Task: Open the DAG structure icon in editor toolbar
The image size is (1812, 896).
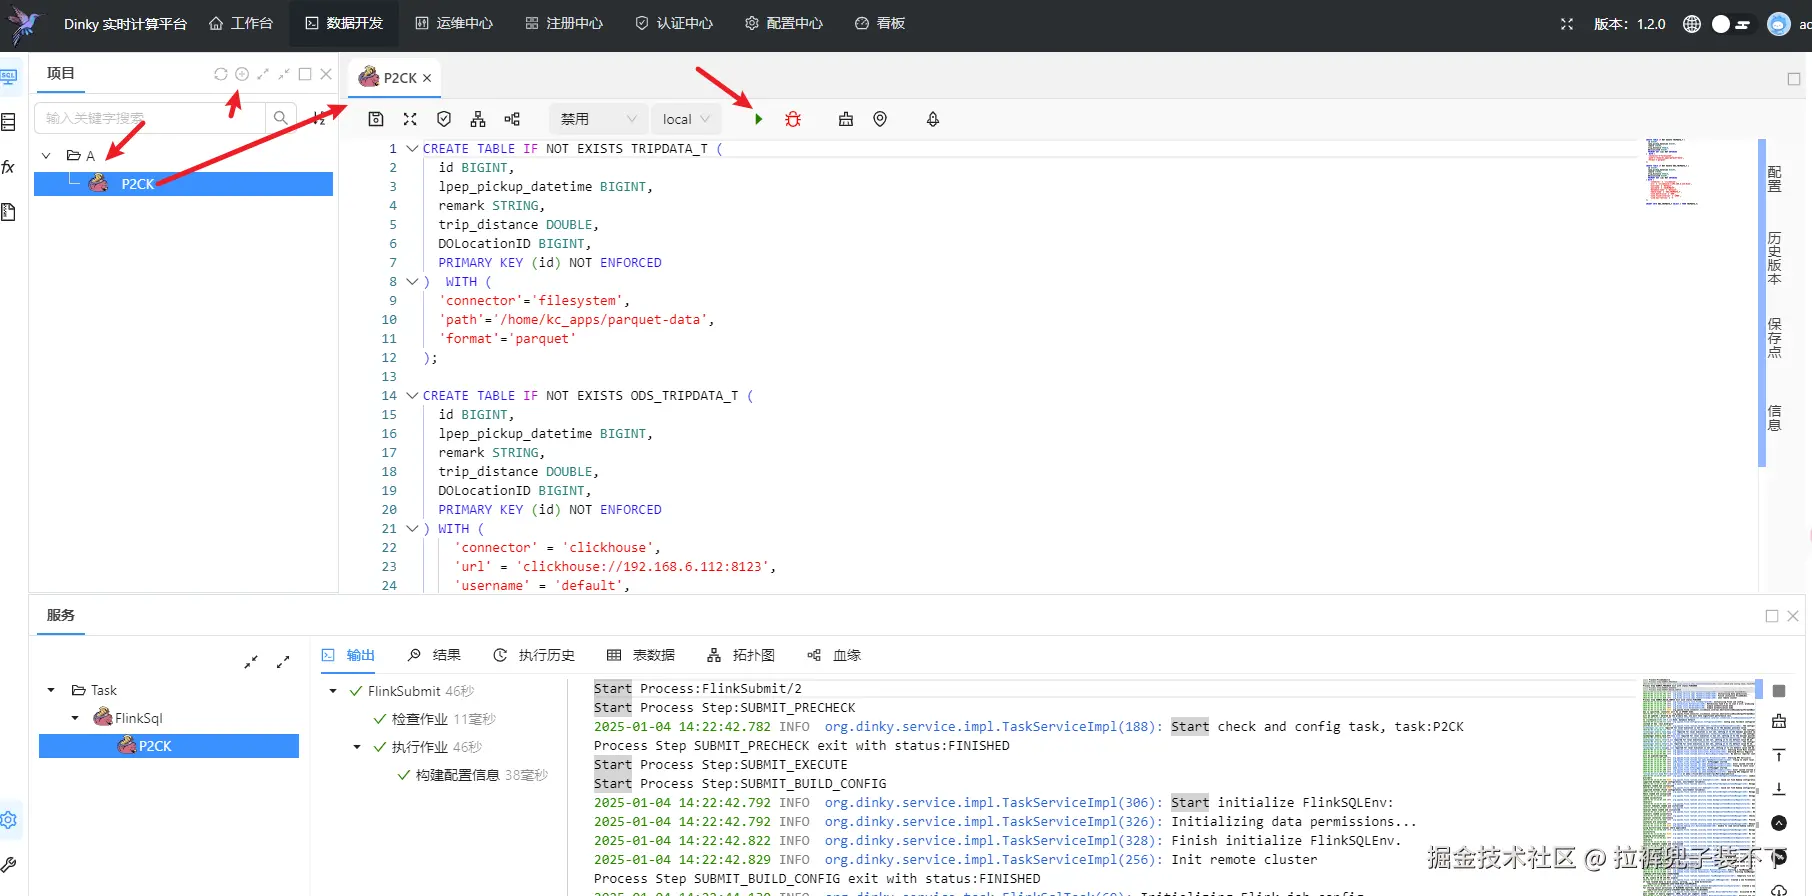Action: pos(478,119)
